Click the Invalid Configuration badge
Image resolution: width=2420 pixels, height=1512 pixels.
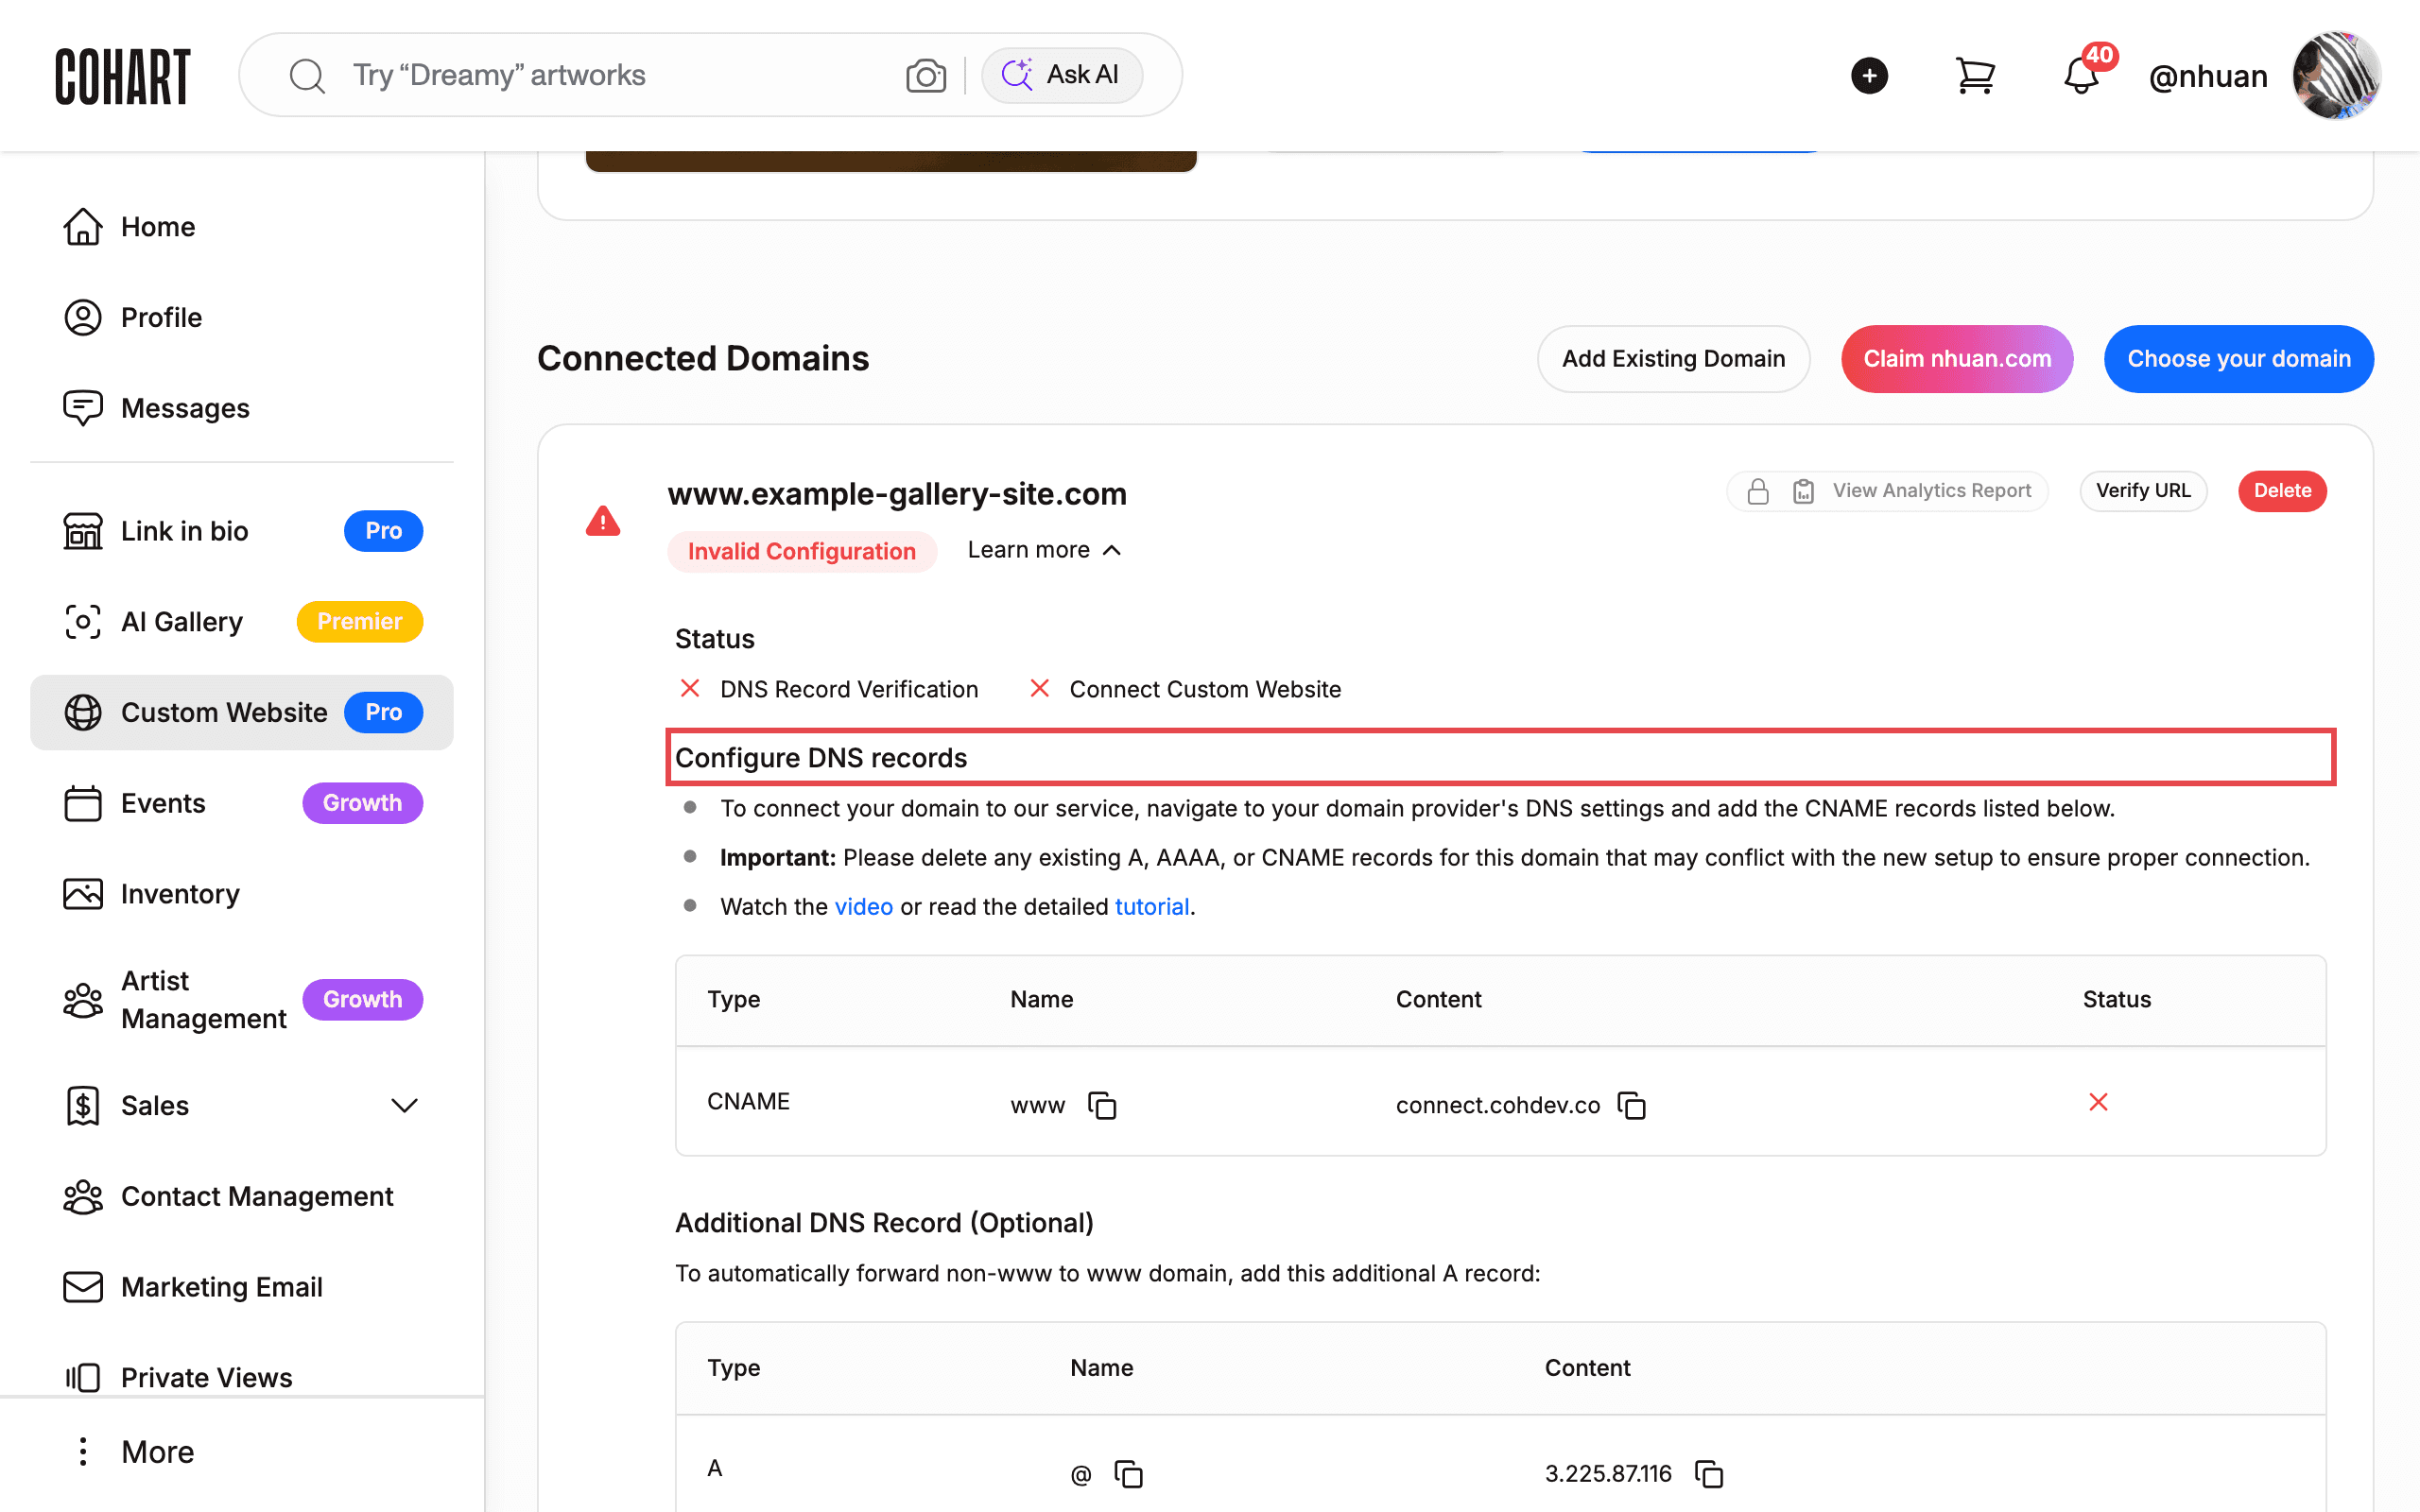(x=802, y=551)
